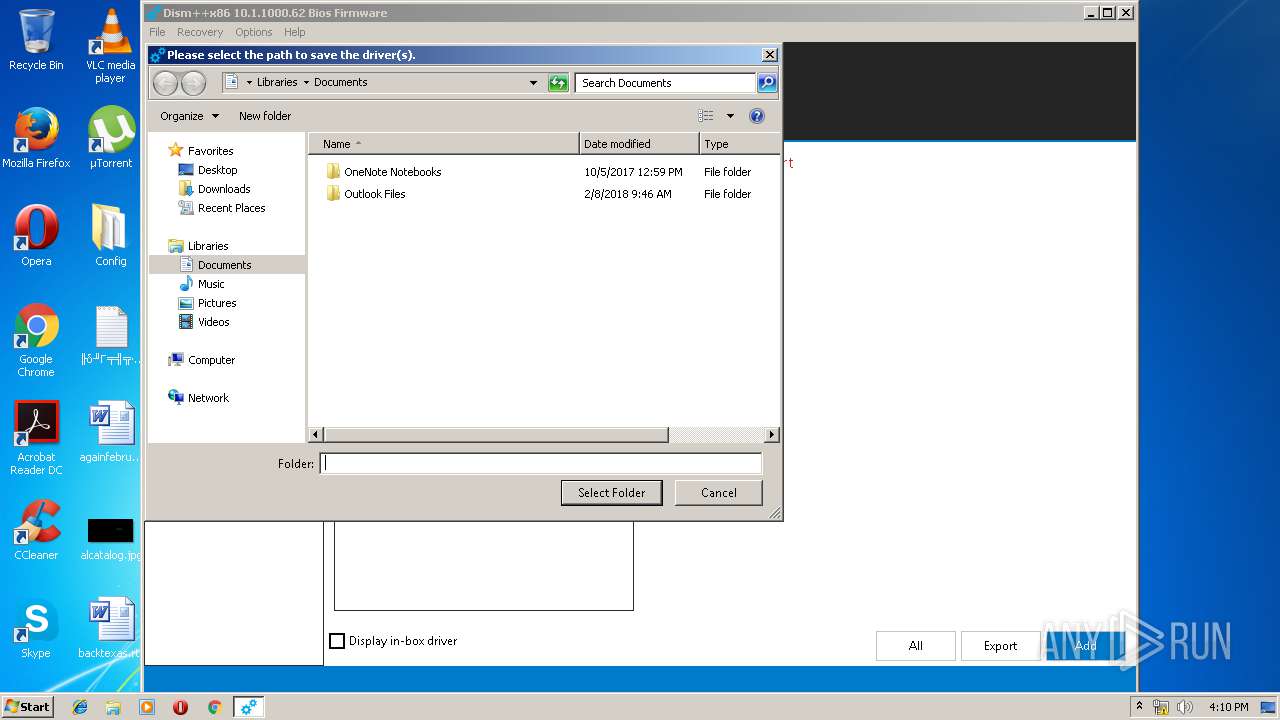Open Opera desktop shortcut
The width and height of the screenshot is (1280, 720).
pyautogui.click(x=36, y=236)
